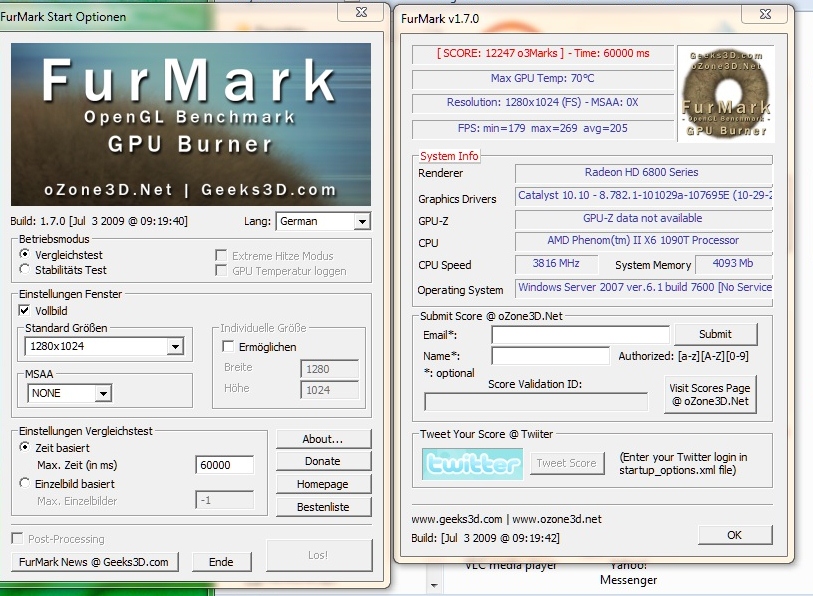Click www.geeks3d.com | www.ozone3d.net text
Screen dimensions: 813x596
(x=507, y=519)
